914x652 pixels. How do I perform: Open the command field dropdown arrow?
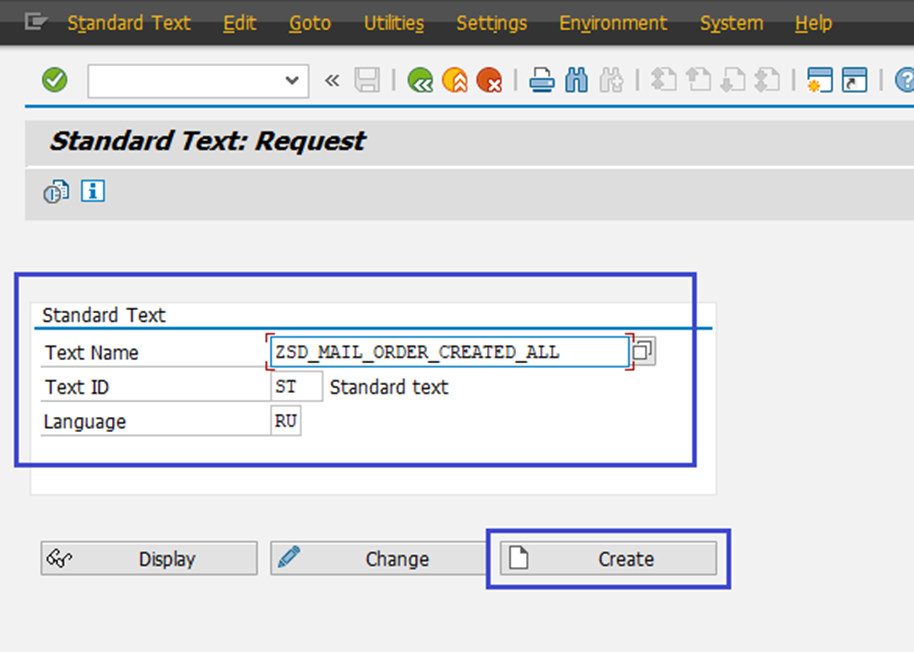(x=292, y=80)
